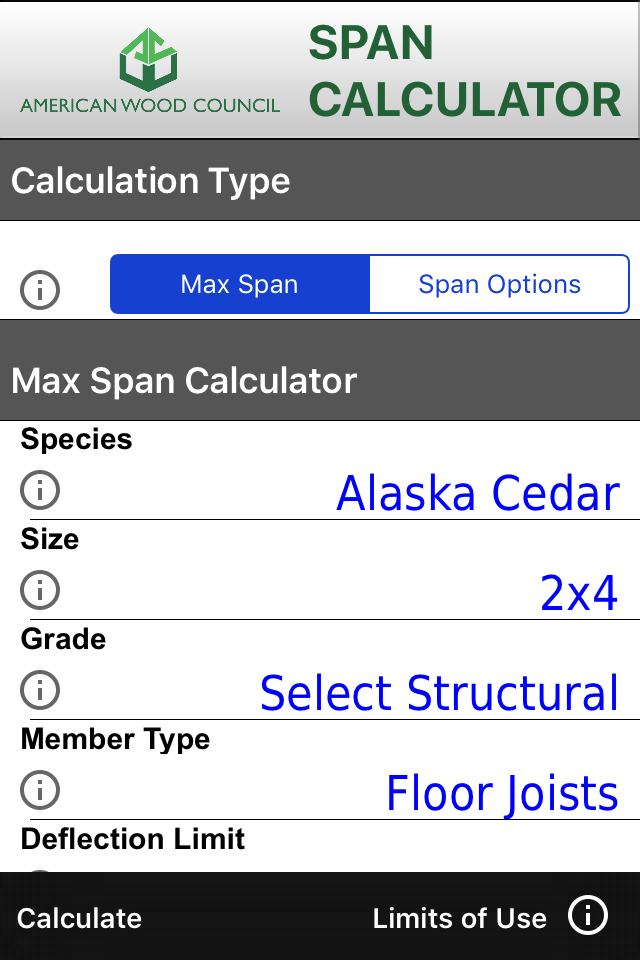Open info for Calculation Type
640x960 pixels.
point(40,290)
